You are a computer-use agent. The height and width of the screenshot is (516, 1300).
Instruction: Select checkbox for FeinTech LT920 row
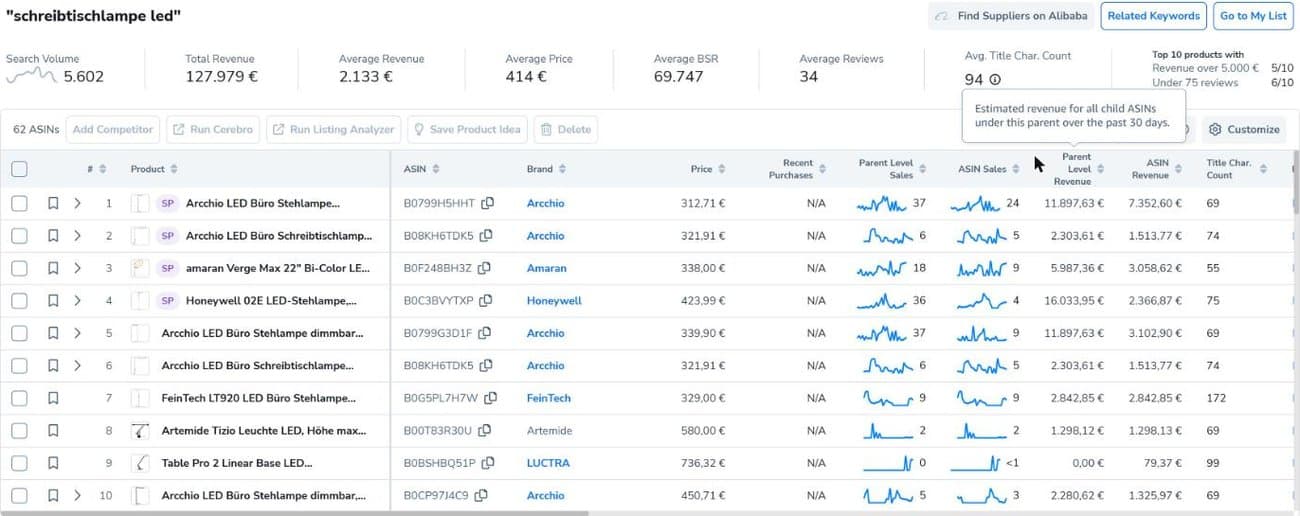(19, 398)
